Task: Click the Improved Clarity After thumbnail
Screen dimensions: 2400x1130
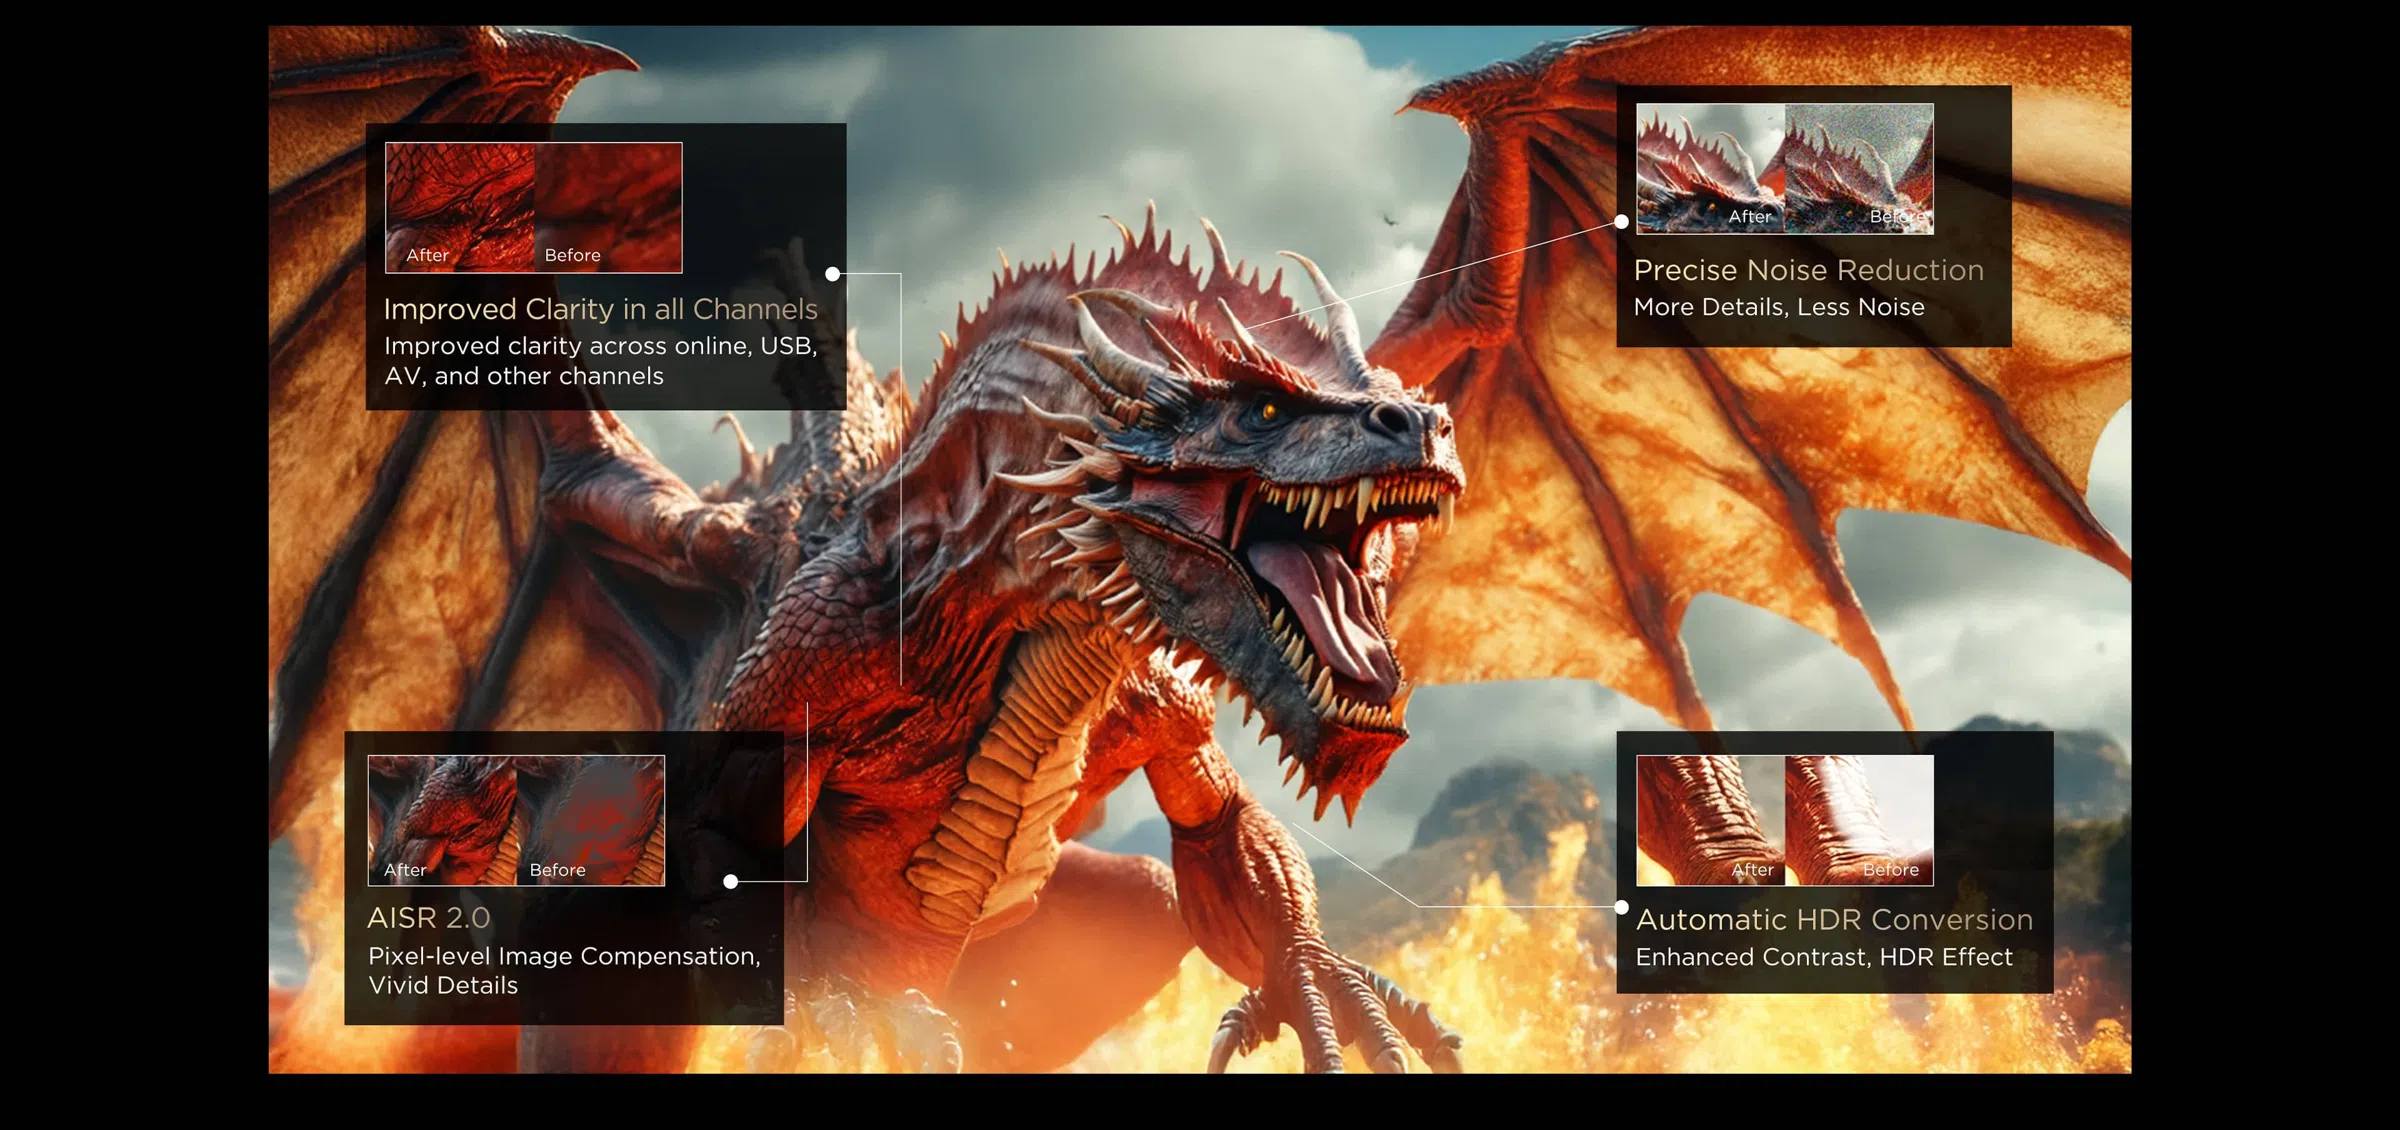Action: (x=460, y=207)
